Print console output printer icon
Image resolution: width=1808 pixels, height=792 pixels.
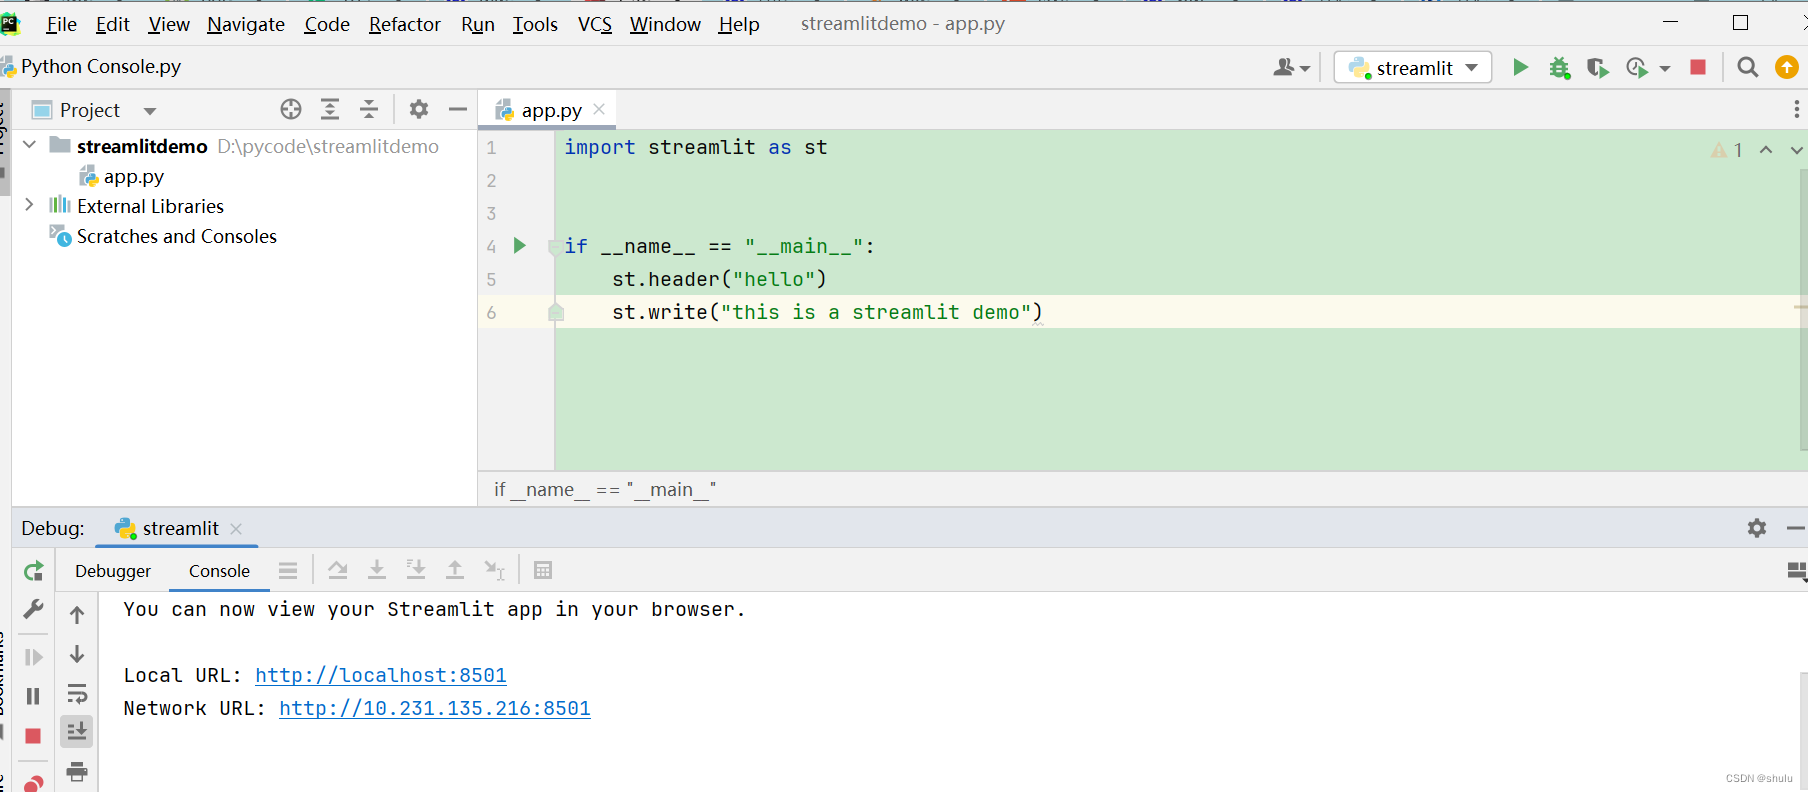(77, 771)
